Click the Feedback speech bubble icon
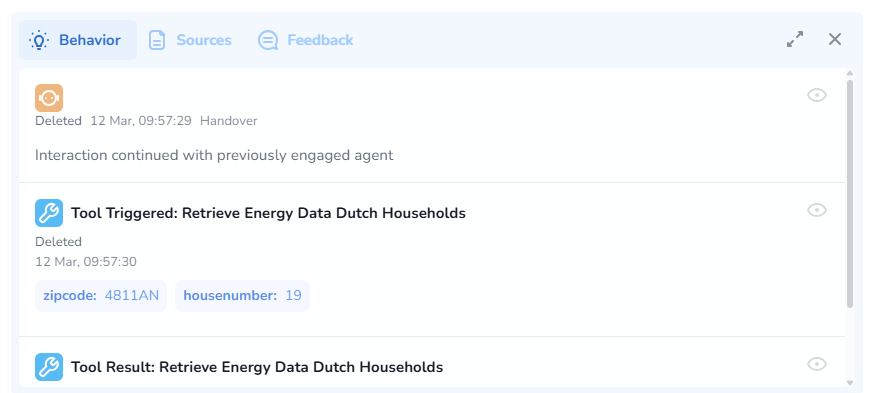The image size is (876, 393). pyautogui.click(x=268, y=40)
